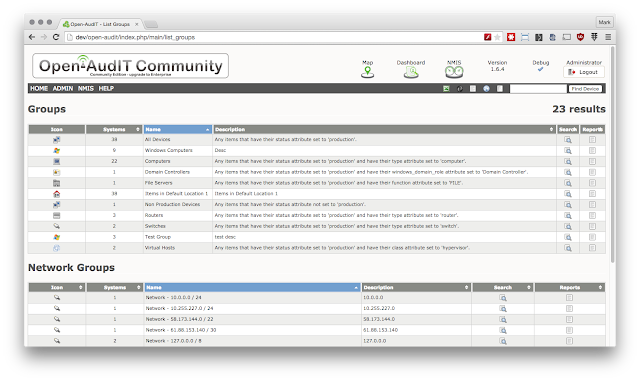Sort Network Groups by Reports column
640x381 pixels.
[570, 287]
